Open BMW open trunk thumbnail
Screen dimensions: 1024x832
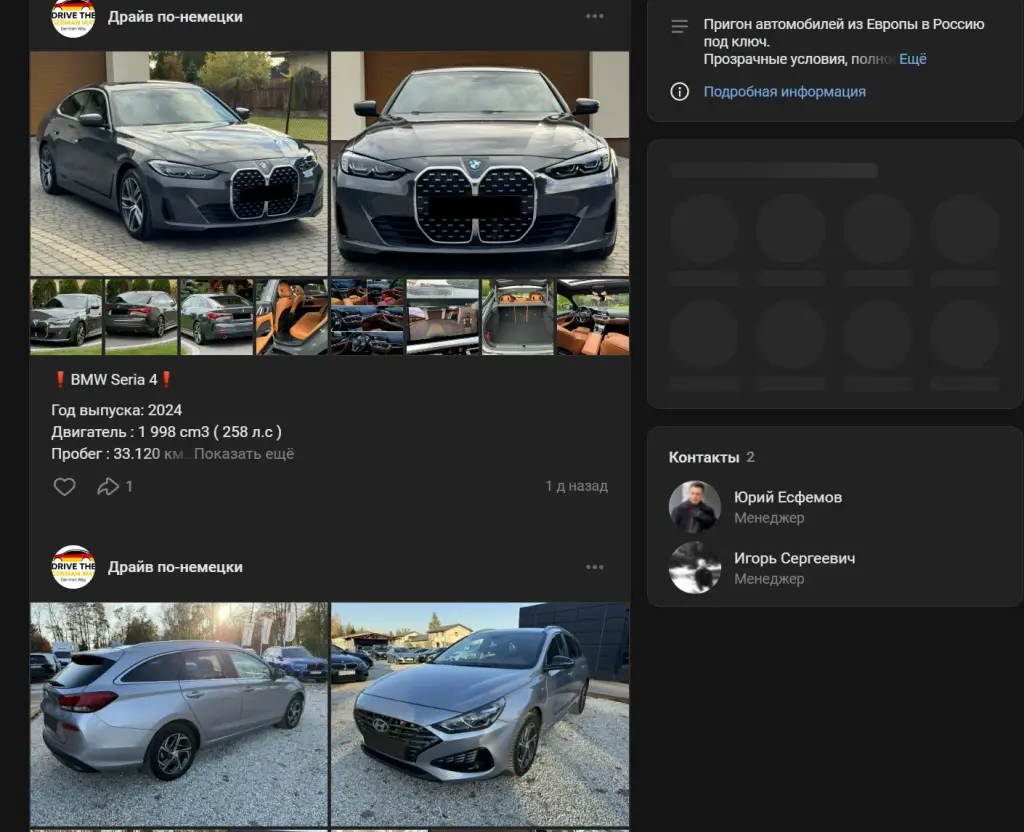tap(518, 317)
